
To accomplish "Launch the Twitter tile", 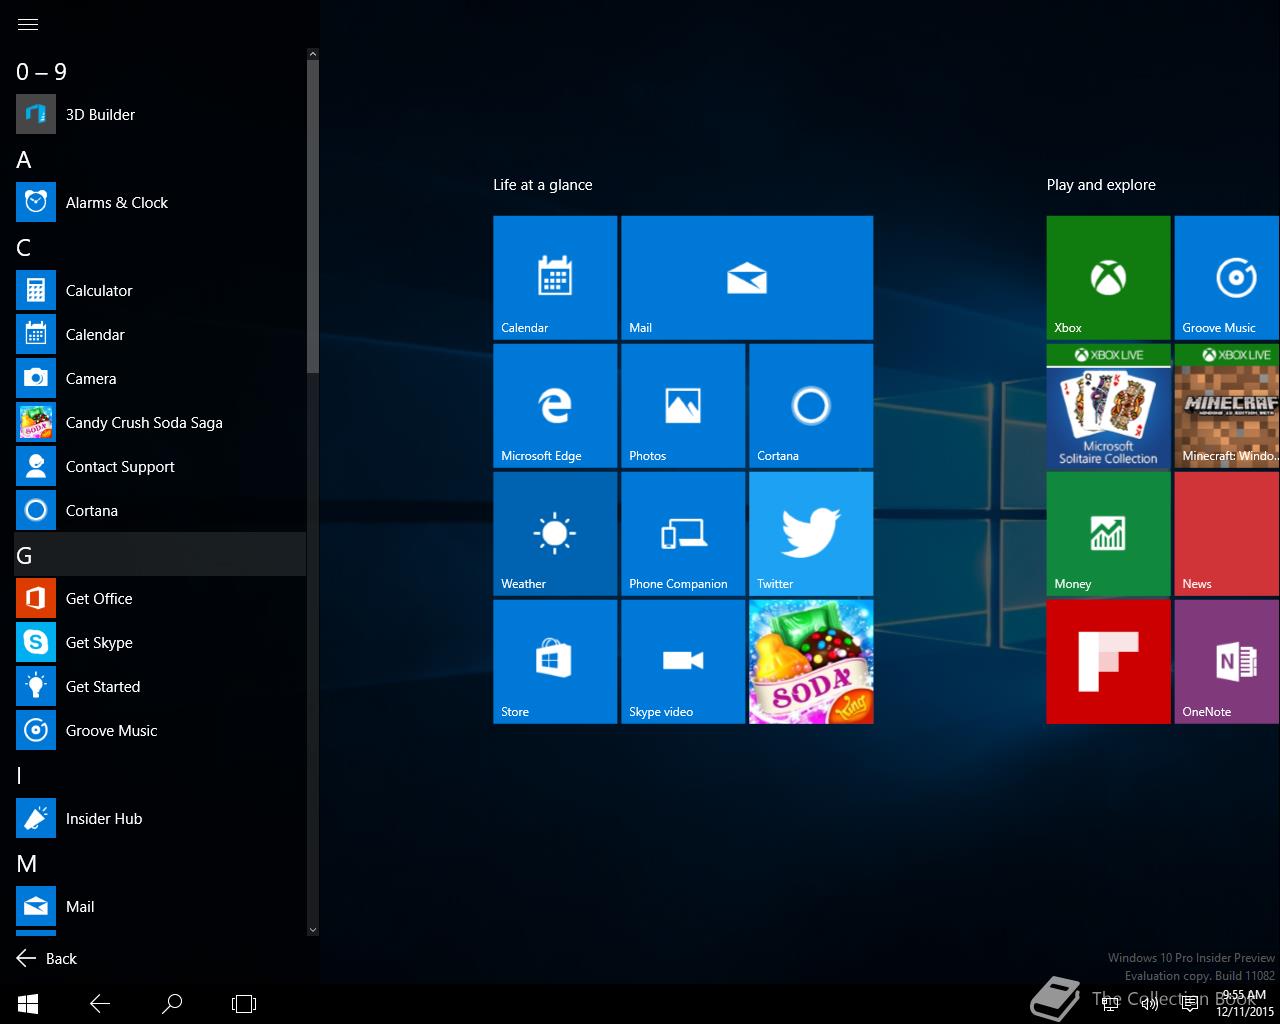I will [811, 534].
